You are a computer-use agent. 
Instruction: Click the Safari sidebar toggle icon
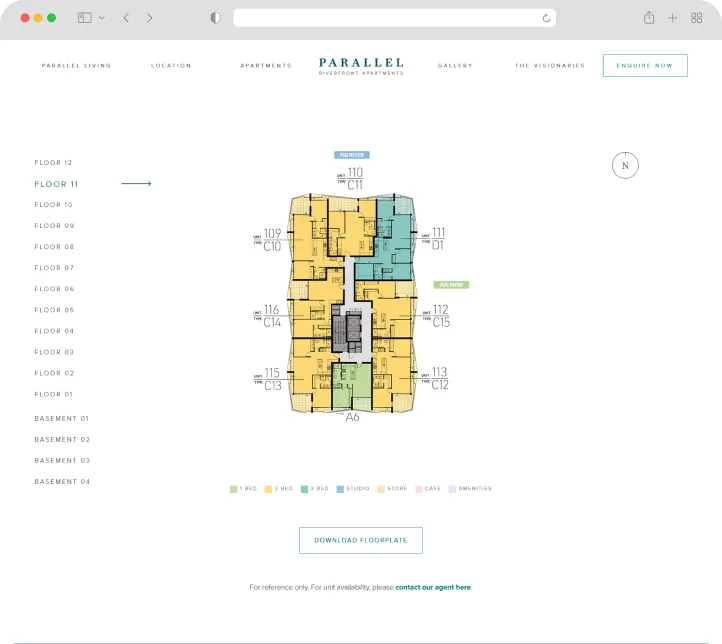coord(85,18)
